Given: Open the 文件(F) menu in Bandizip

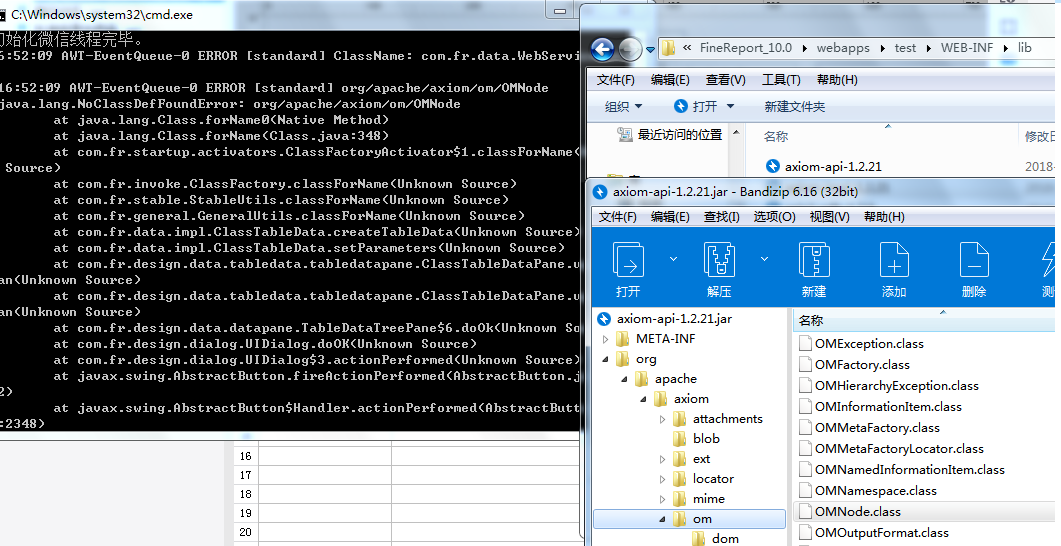Looking at the screenshot, I should (617, 217).
